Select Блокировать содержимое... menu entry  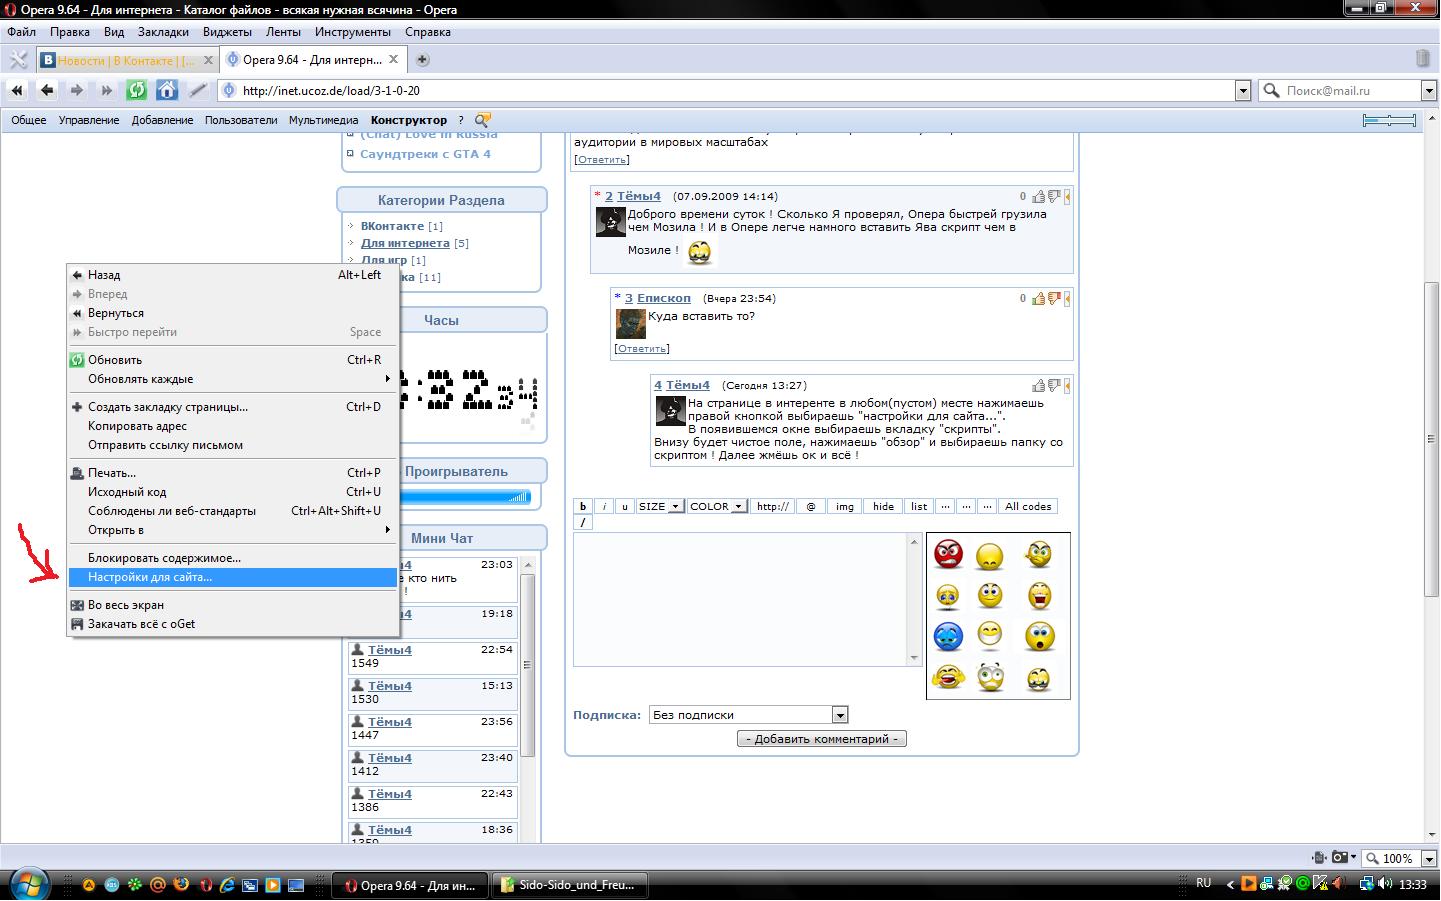(232, 558)
